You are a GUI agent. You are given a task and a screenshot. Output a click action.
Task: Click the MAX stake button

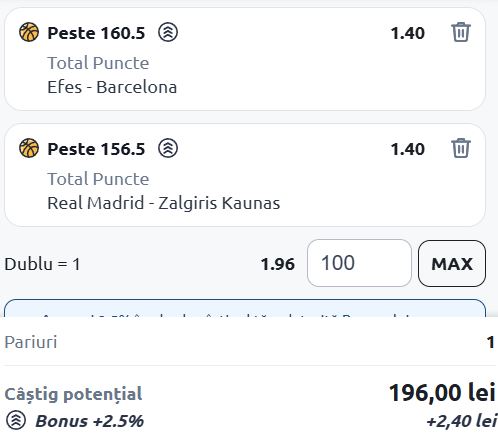(452, 263)
